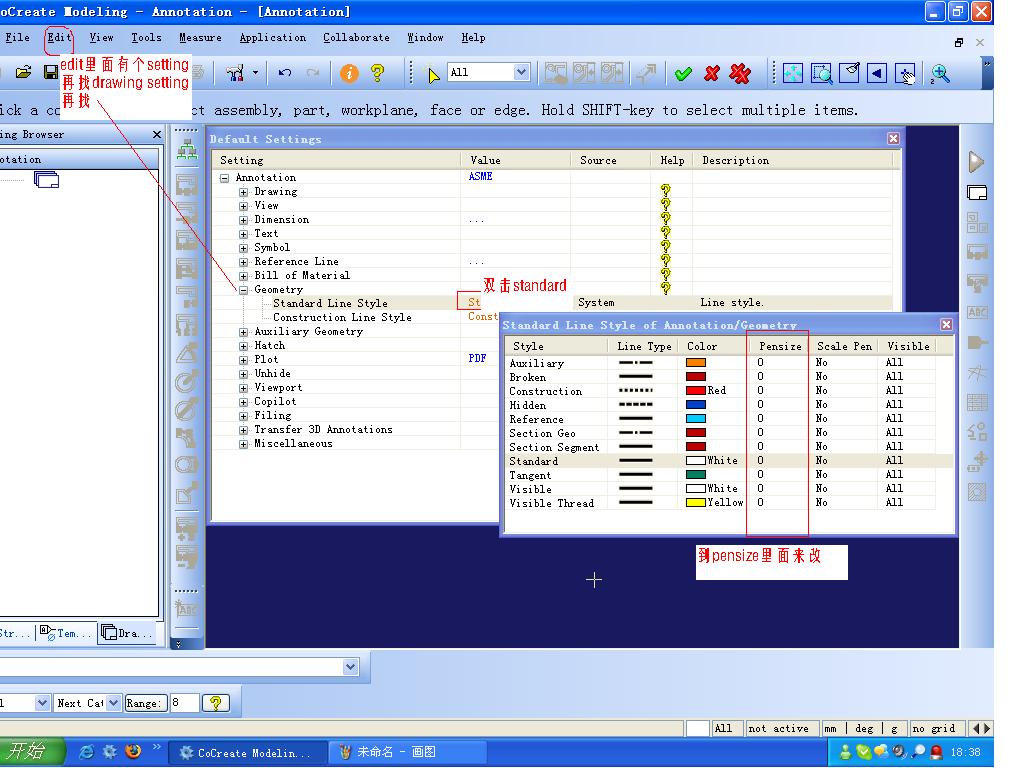Click the undo arrow icon

point(285,72)
